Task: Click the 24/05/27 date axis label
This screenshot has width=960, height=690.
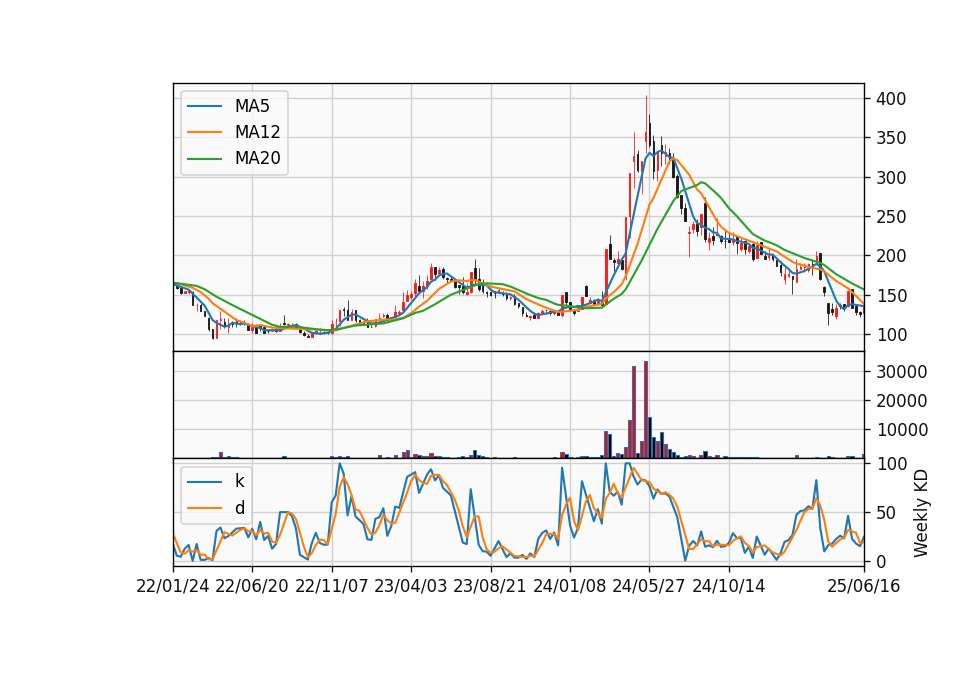Action: point(649,586)
